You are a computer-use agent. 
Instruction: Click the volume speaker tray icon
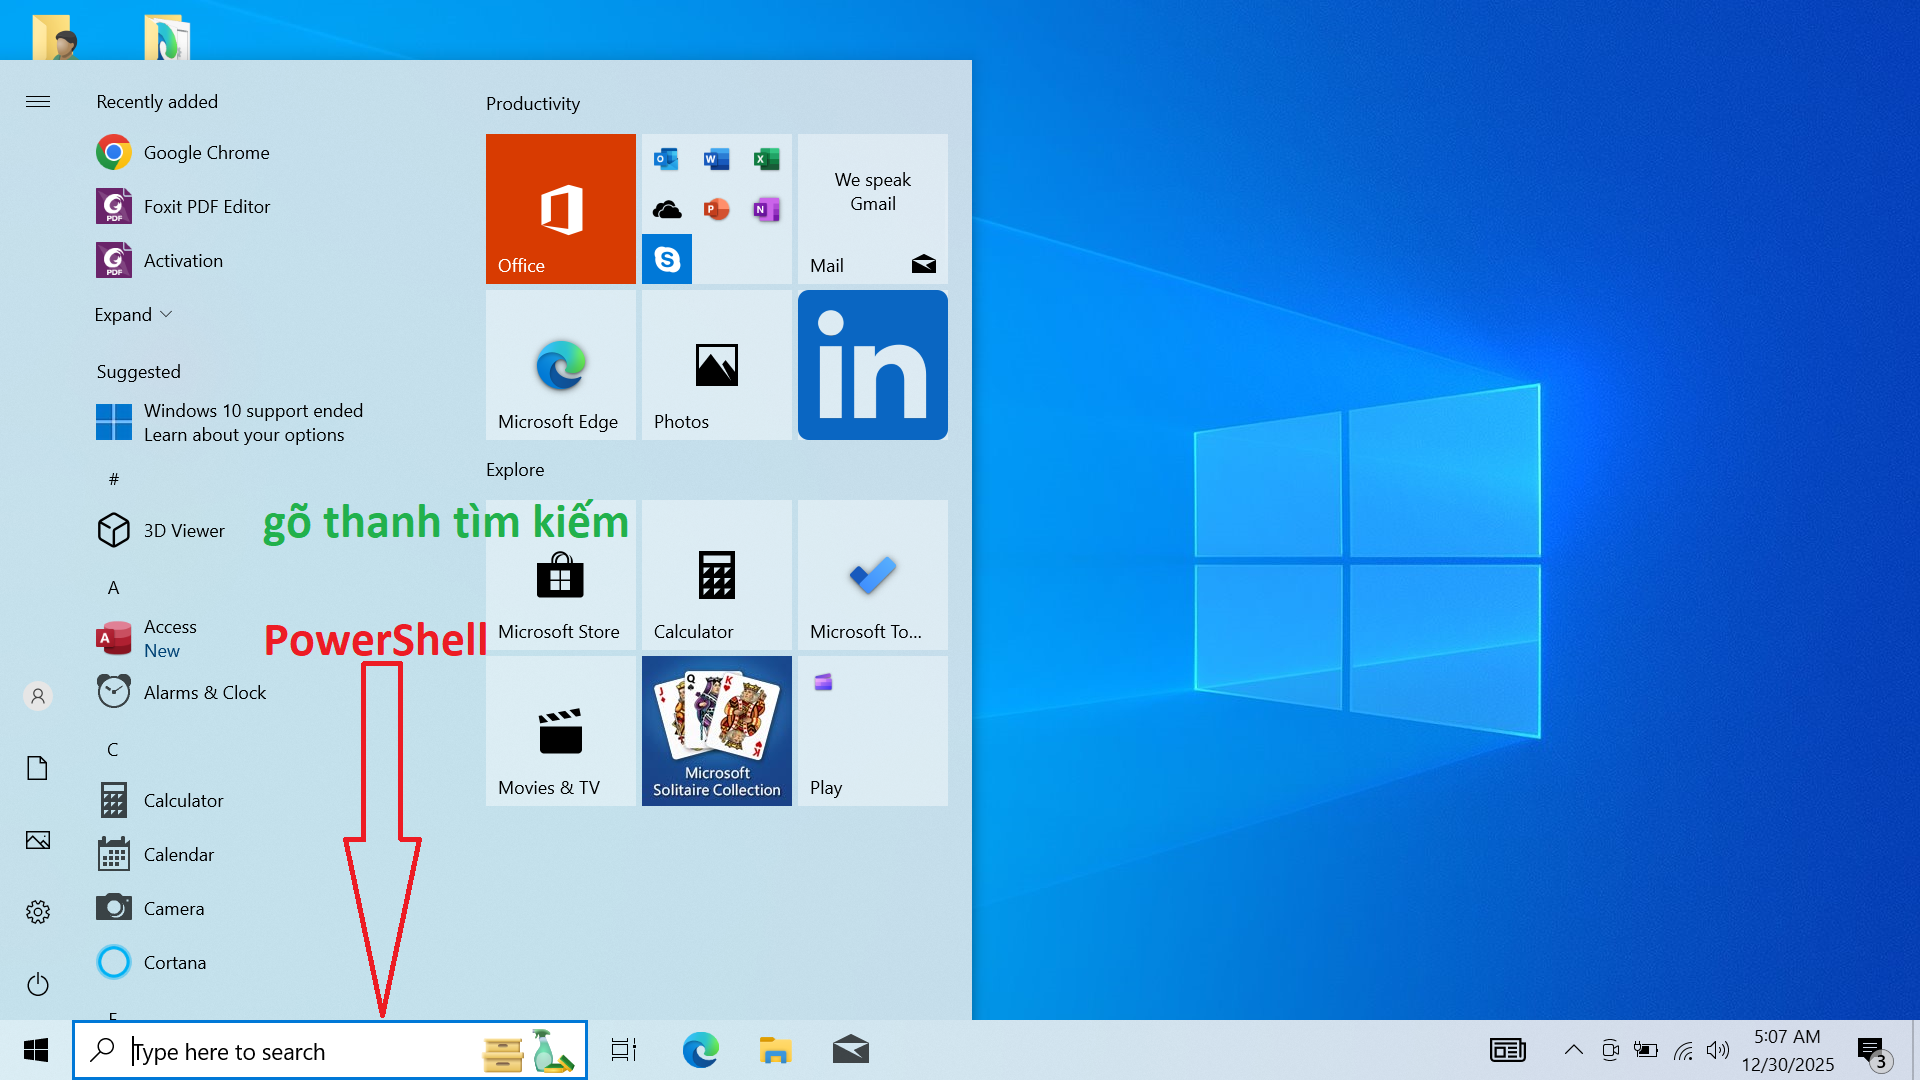[x=1717, y=1050]
